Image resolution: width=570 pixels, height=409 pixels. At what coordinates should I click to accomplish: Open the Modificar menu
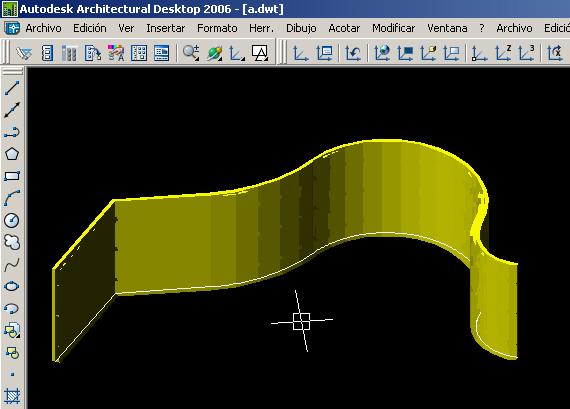click(394, 28)
